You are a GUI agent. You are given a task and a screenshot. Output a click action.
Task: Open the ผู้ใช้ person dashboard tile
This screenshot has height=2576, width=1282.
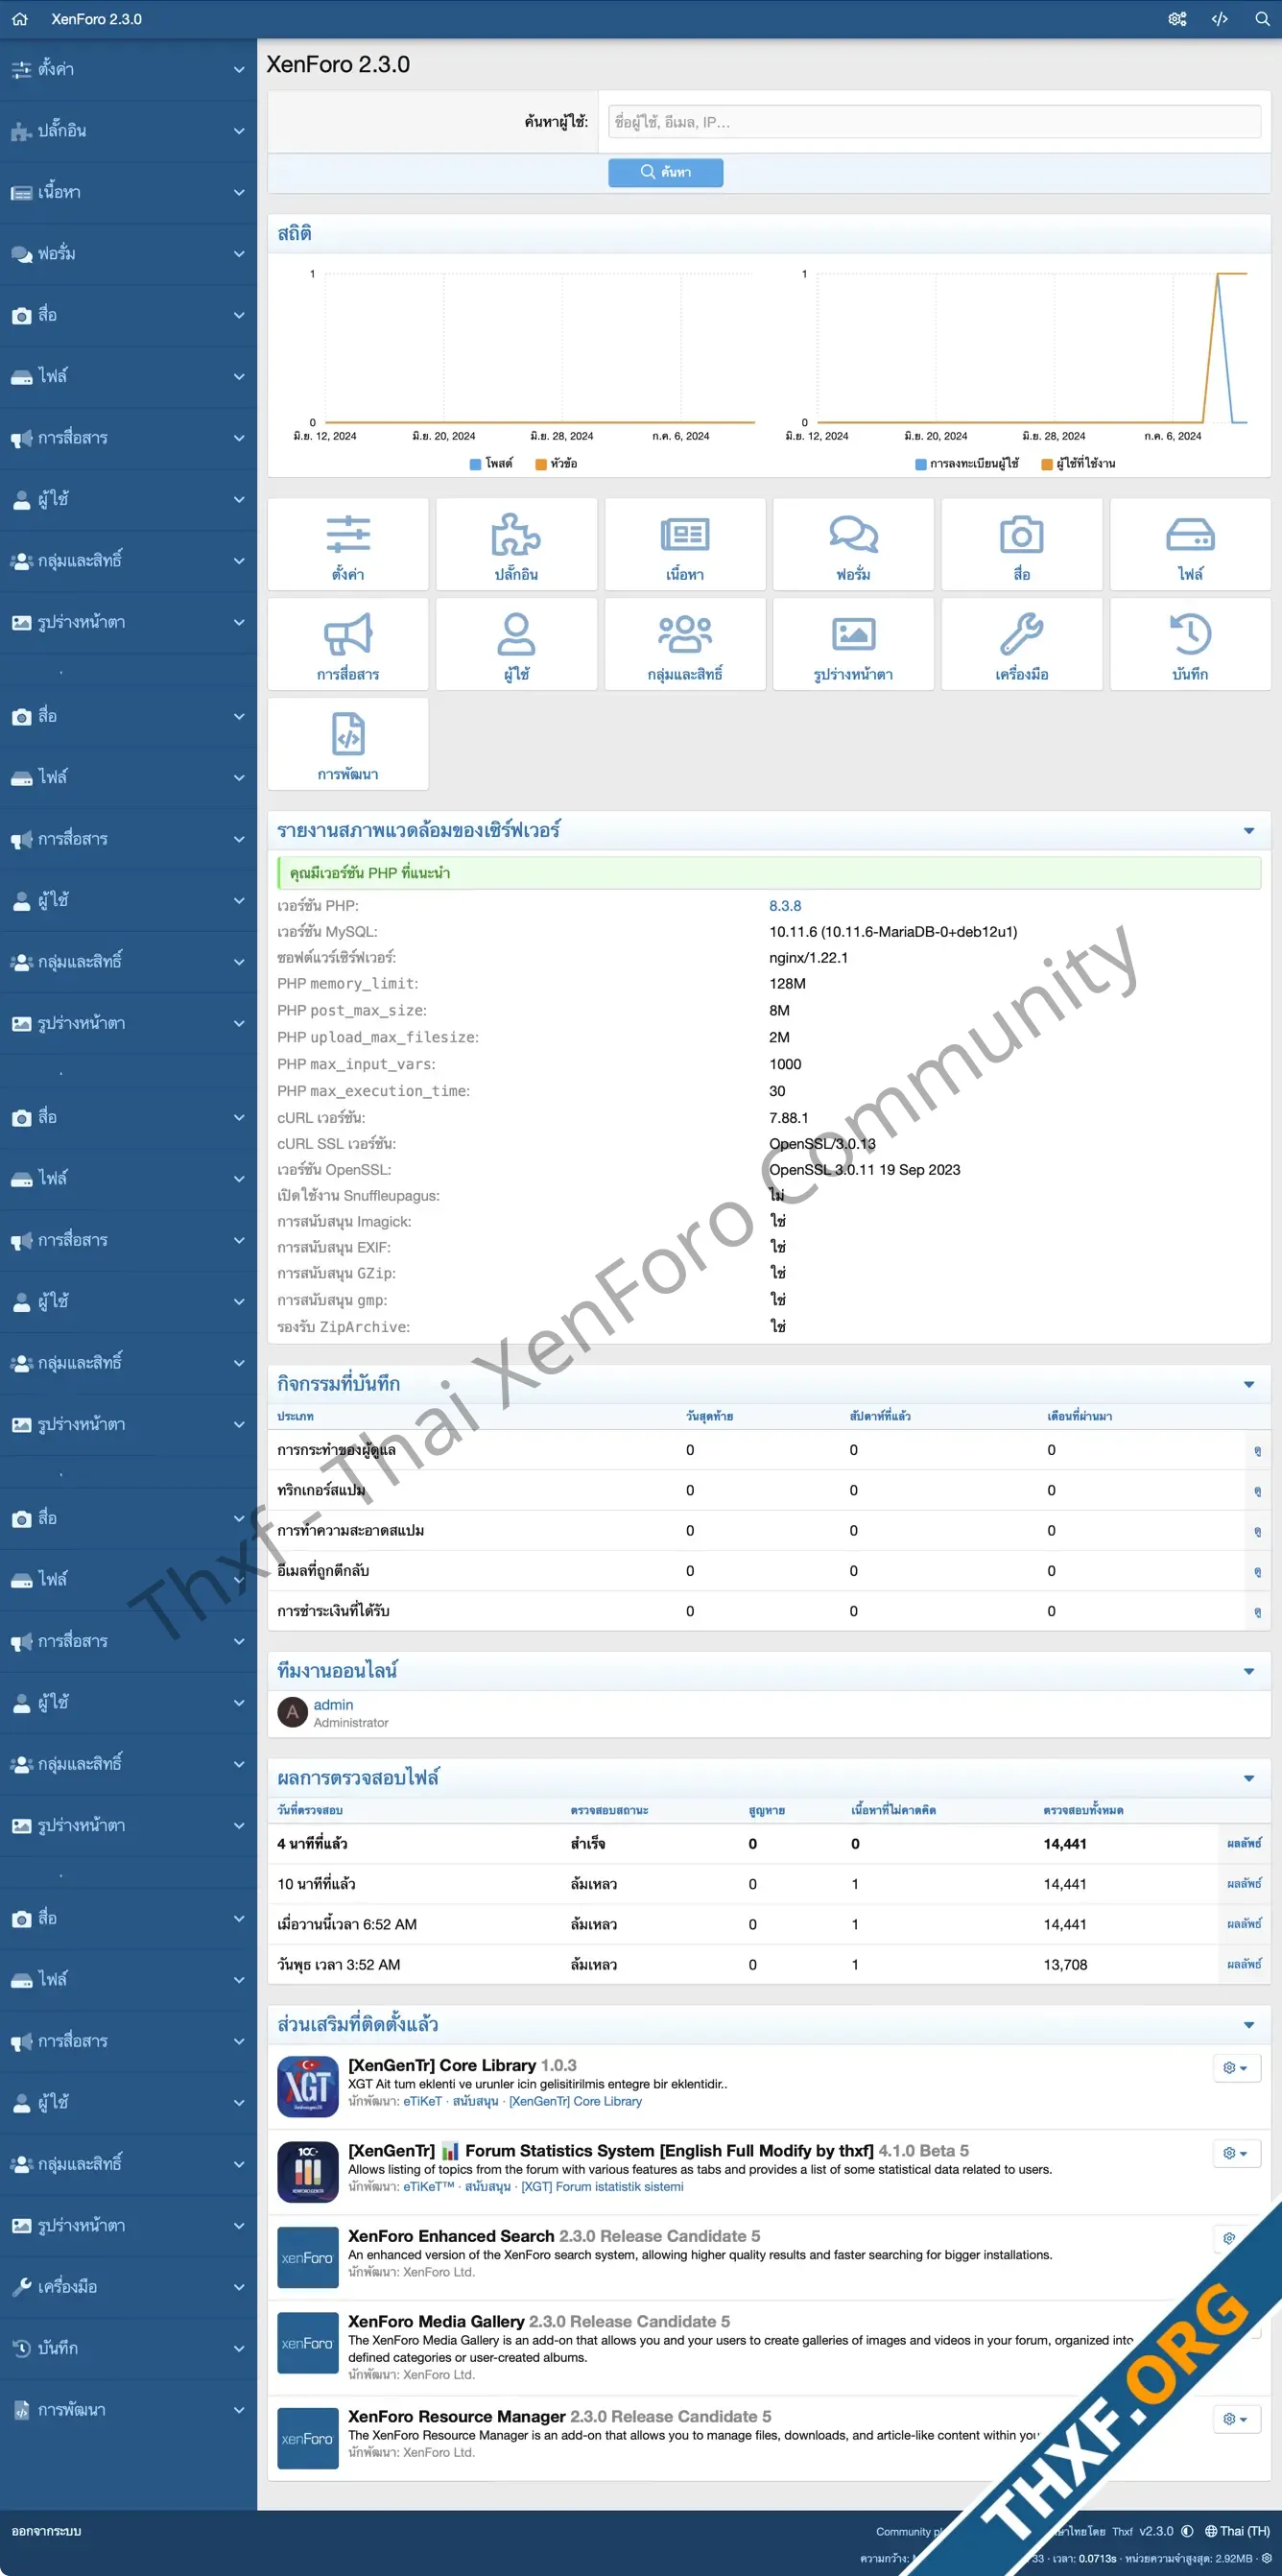516,645
